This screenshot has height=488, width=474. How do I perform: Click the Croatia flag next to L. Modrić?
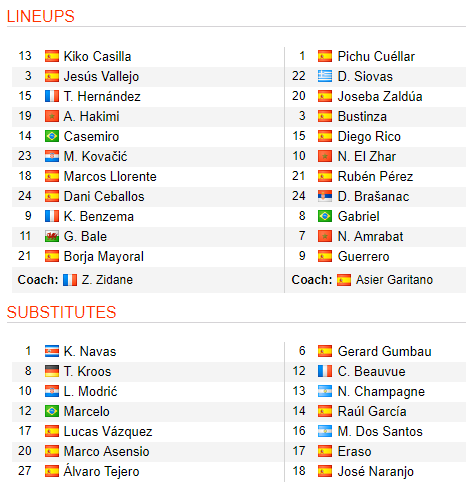pyautogui.click(x=52, y=391)
